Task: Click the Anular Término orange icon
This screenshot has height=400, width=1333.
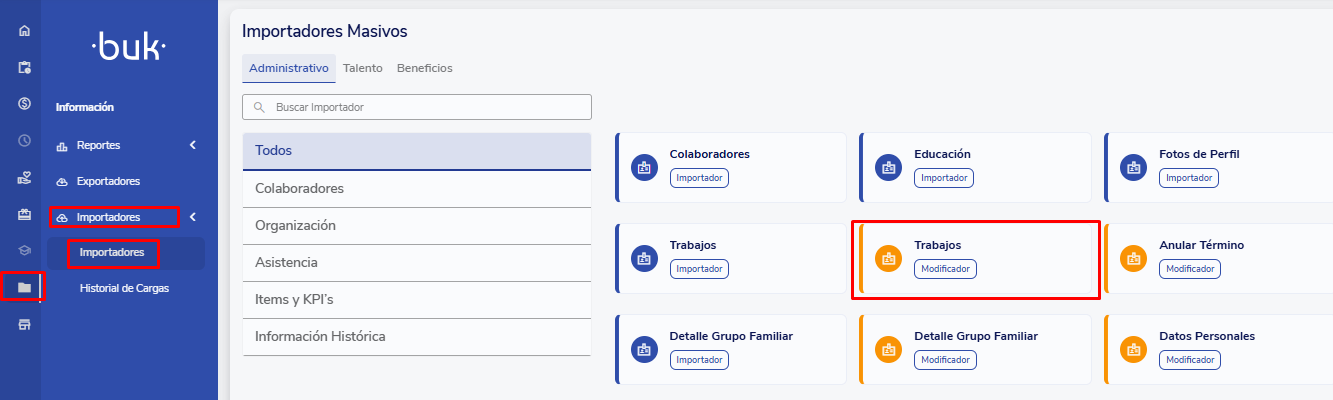Action: 1133,258
